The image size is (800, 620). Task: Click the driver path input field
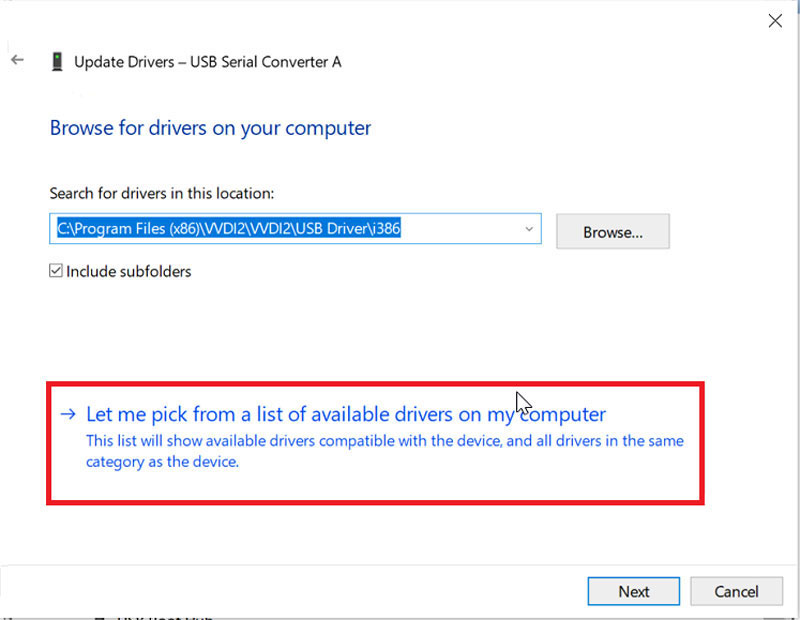pyautogui.click(x=295, y=229)
